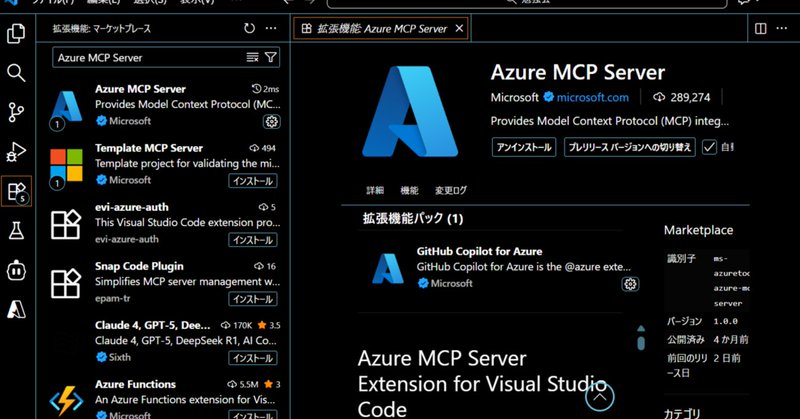This screenshot has width=800, height=419.
Task: Click the Marketplace heading in the sidebar
Action: [x=698, y=230]
